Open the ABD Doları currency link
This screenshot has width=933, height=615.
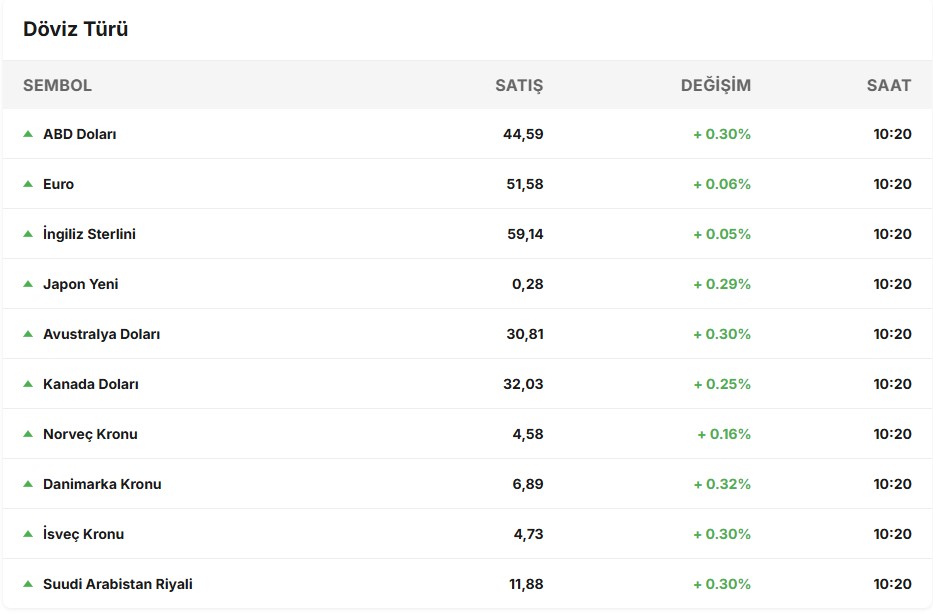pyautogui.click(x=80, y=134)
